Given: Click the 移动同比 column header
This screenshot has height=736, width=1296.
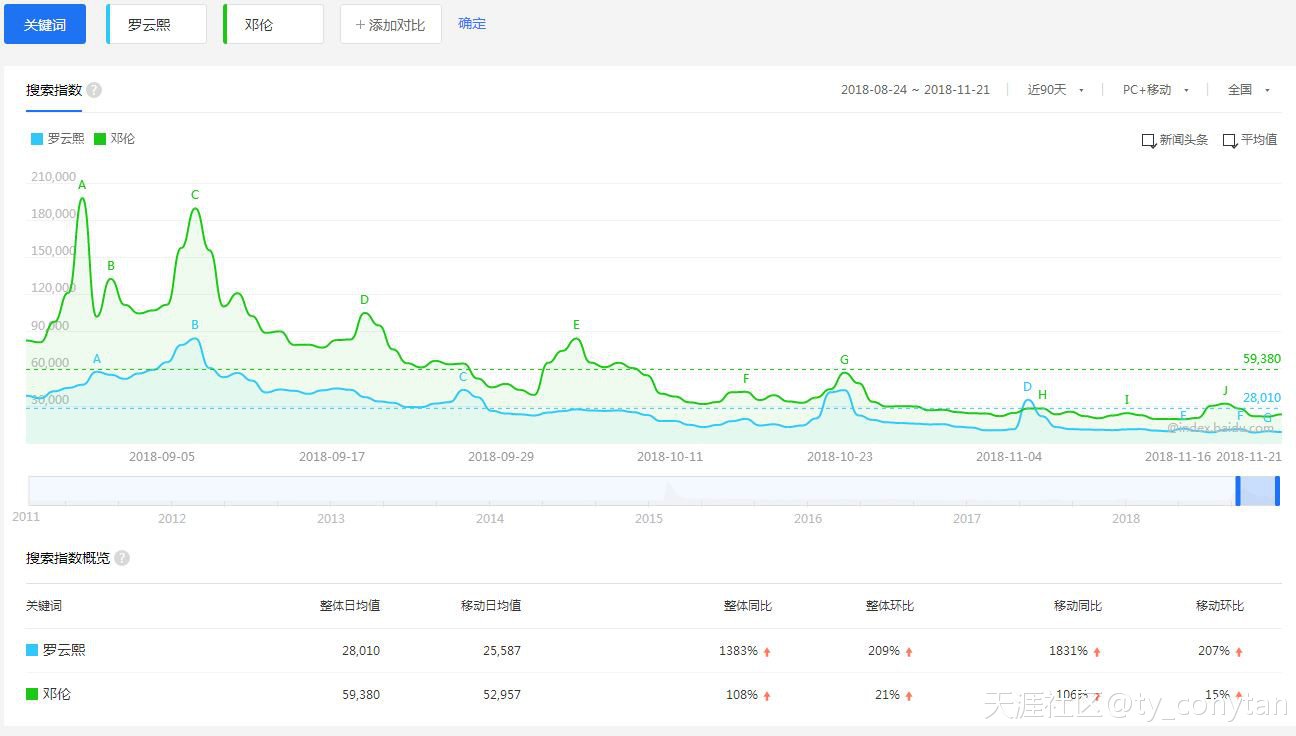Looking at the screenshot, I should tap(1078, 606).
